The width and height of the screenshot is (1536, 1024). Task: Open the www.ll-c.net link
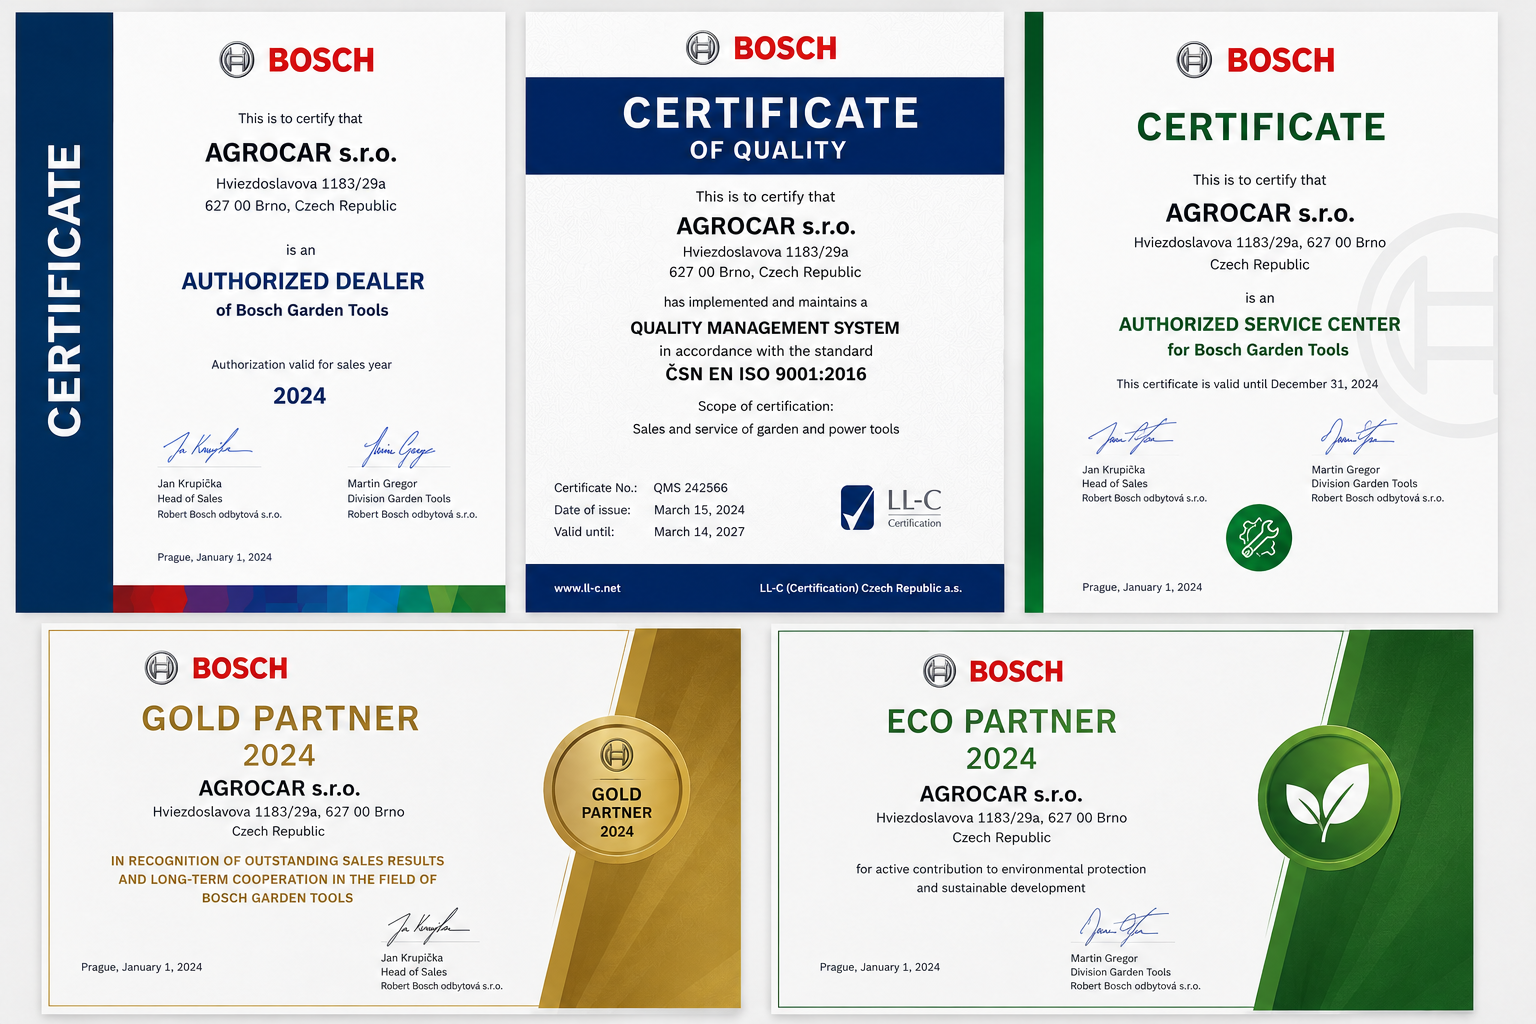tap(588, 588)
